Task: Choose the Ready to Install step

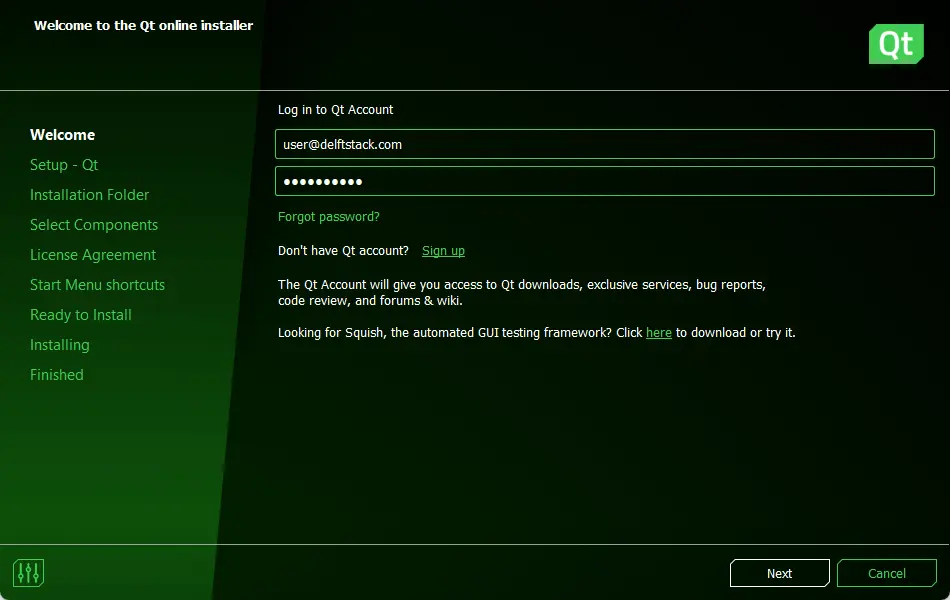Action: point(81,315)
